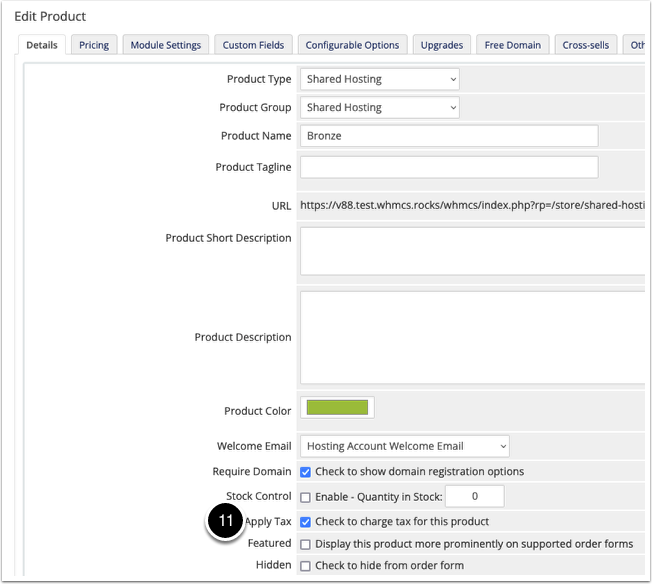This screenshot has height=584, width=652.
Task: Open the Product Type dropdown
Action: coord(380,79)
